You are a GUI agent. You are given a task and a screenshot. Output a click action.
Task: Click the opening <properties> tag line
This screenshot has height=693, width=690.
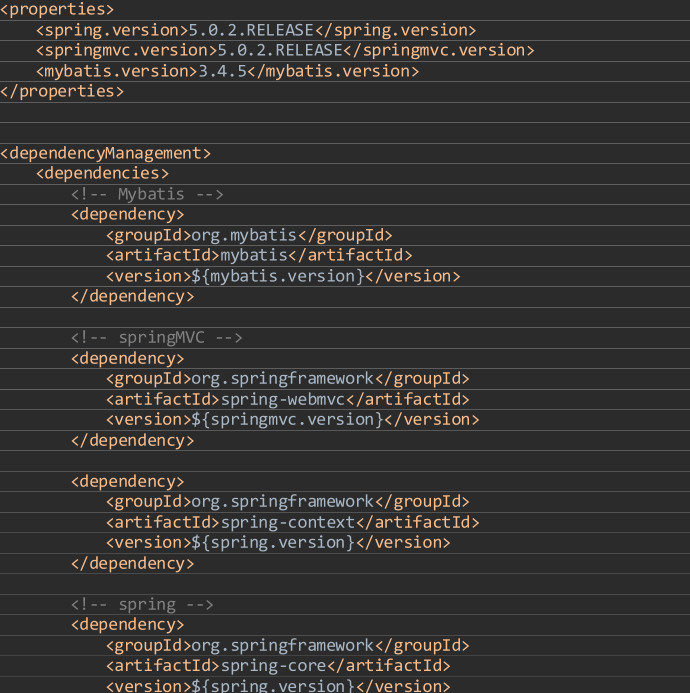(x=57, y=9)
